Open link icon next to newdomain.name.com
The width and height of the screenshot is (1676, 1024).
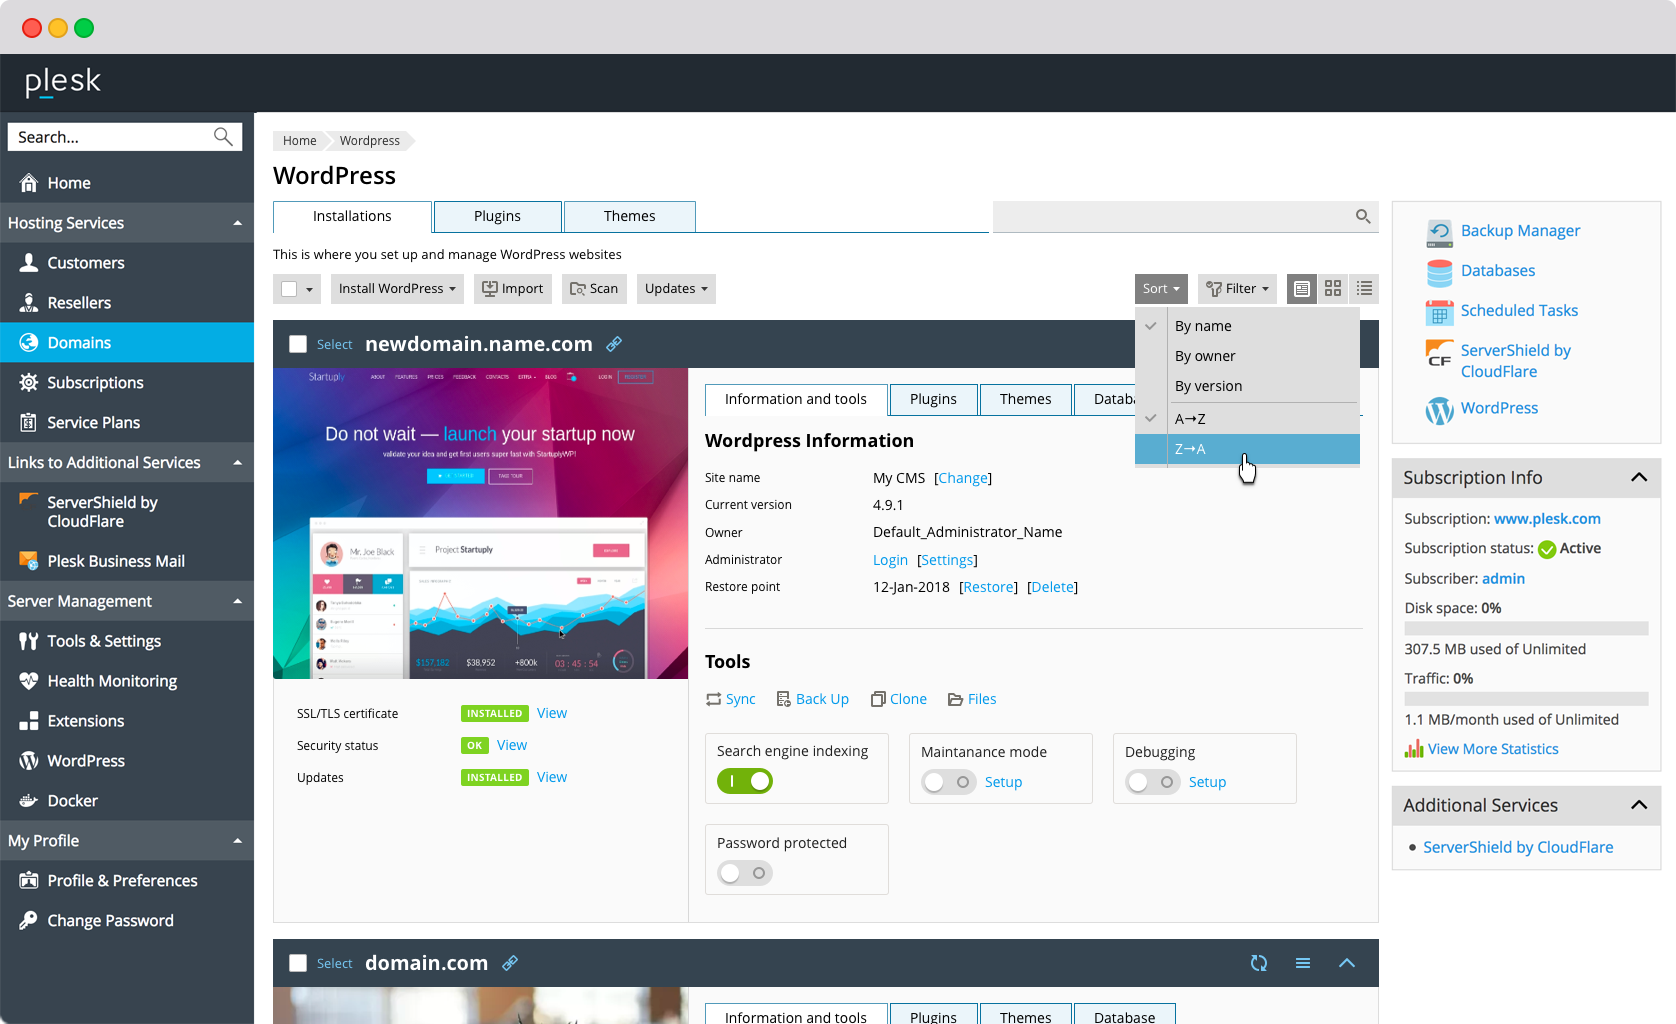[x=614, y=344]
